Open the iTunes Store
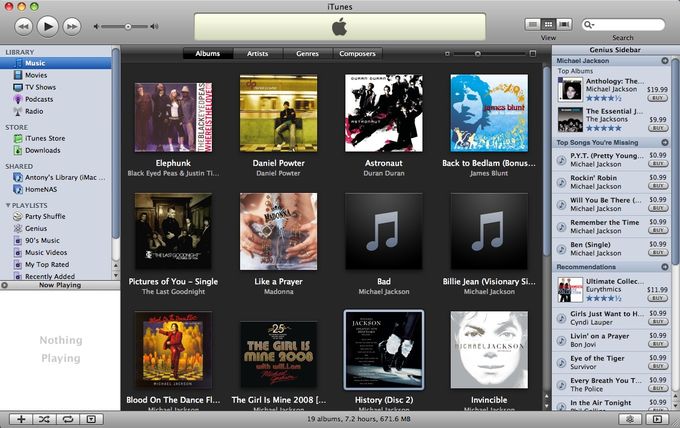Viewport: 680px width, 428px height. coord(45,138)
